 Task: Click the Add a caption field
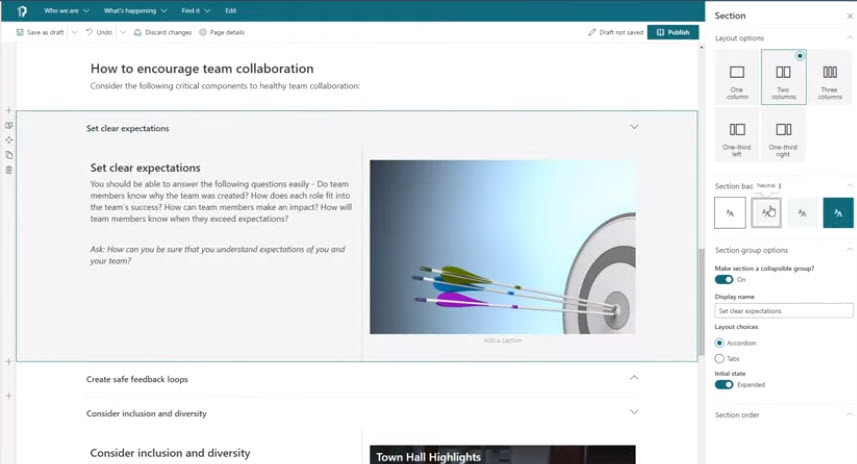click(x=502, y=340)
